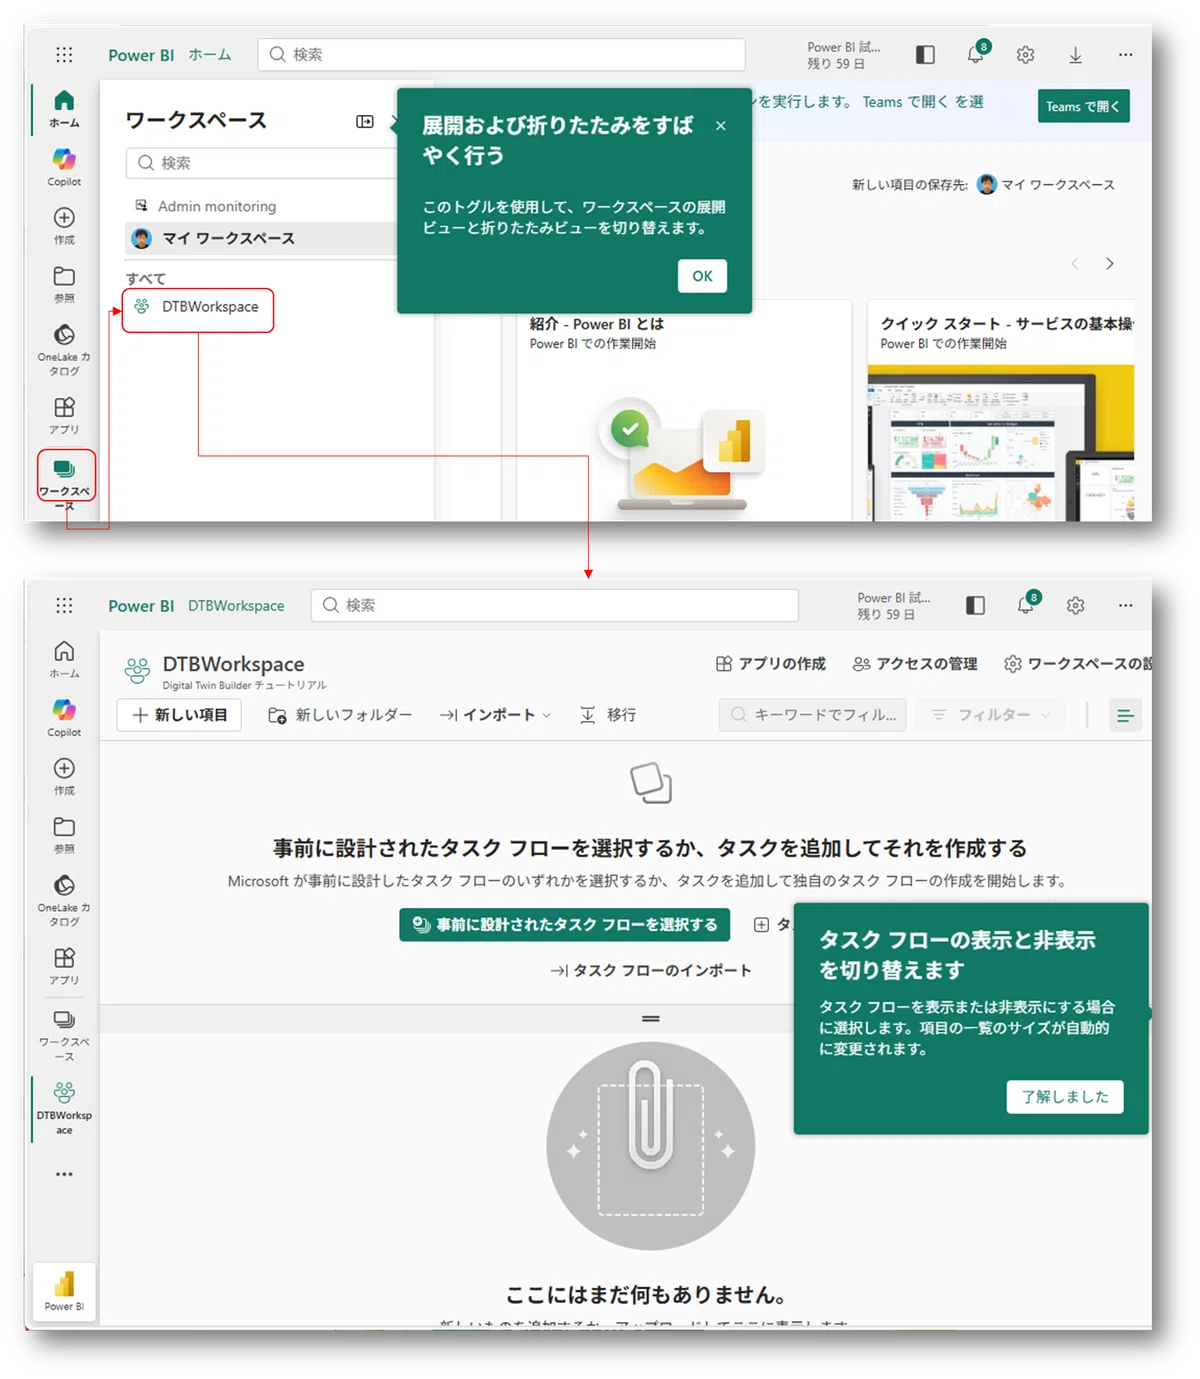Click download icon in top header

click(x=1075, y=55)
